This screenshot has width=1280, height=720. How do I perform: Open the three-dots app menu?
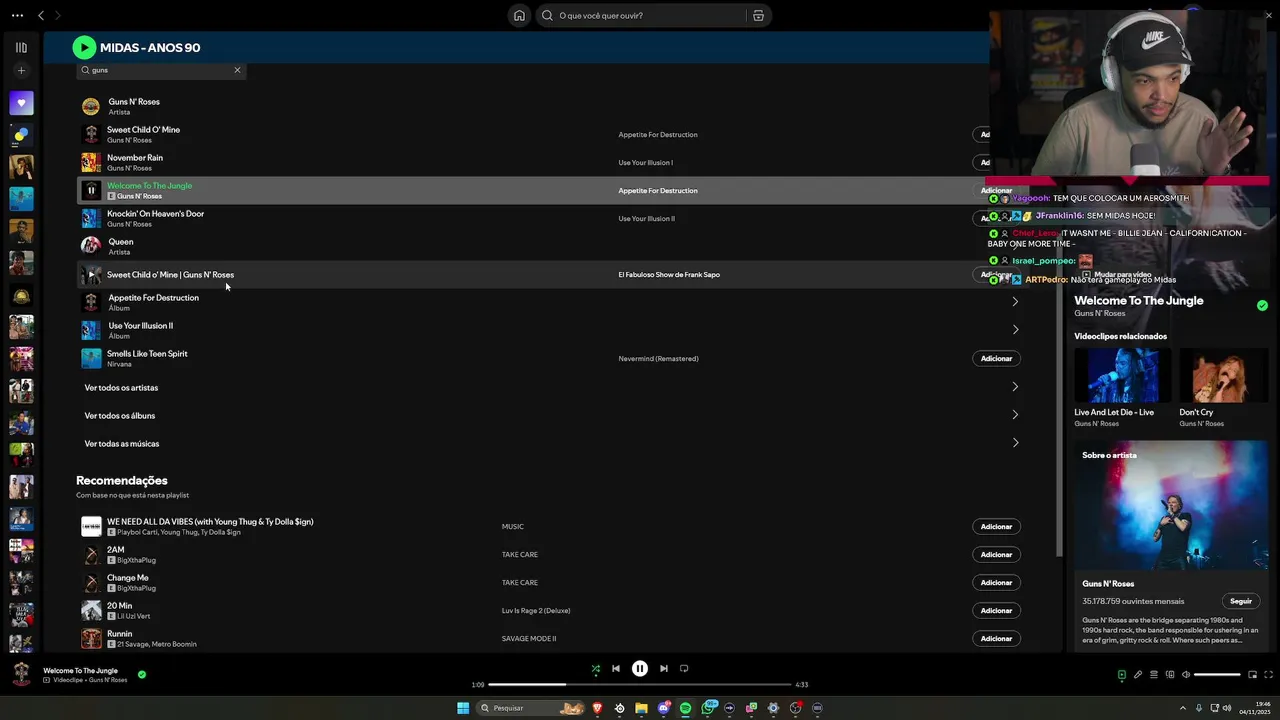tap(17, 15)
